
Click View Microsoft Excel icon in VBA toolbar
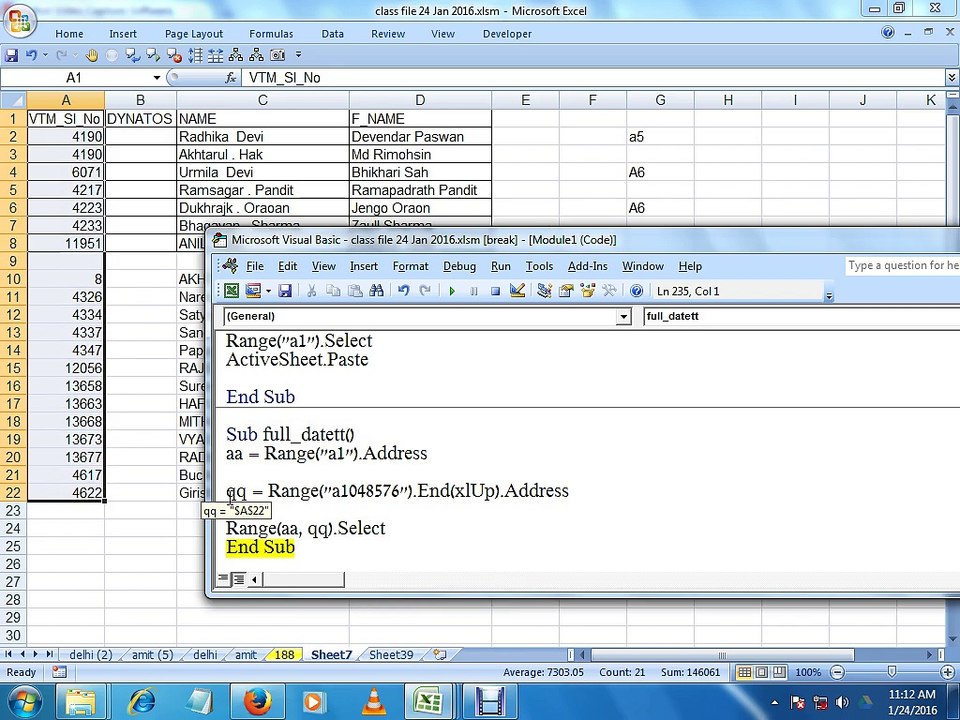pyautogui.click(x=231, y=291)
